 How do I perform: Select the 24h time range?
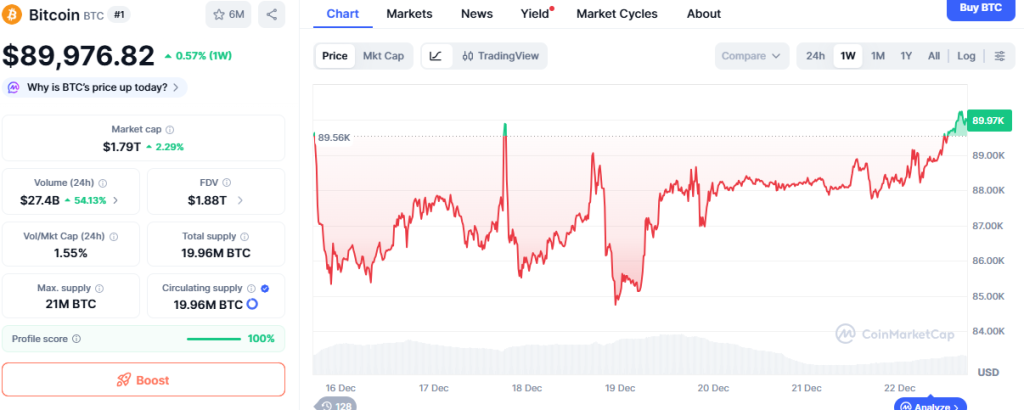[x=816, y=56]
